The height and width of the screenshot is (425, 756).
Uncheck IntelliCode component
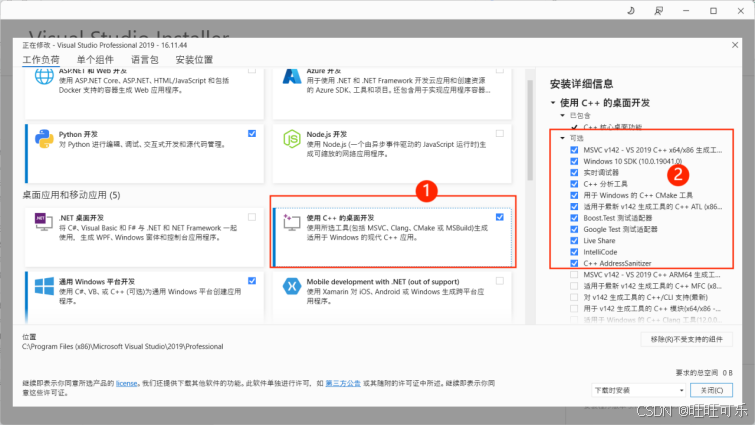tap(574, 252)
